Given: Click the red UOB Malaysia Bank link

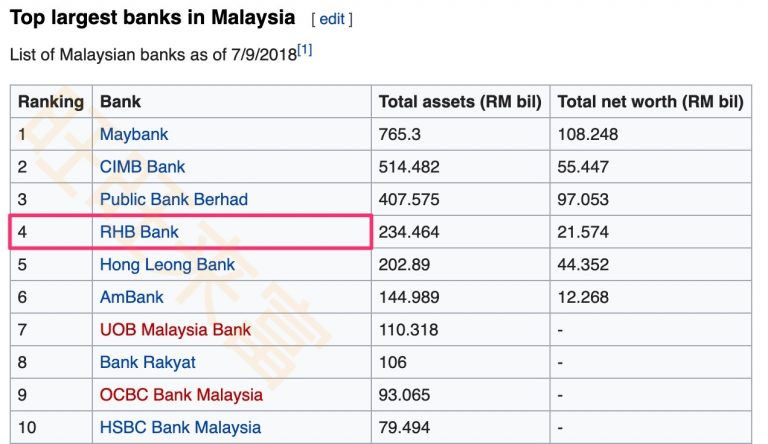Looking at the screenshot, I should (175, 330).
